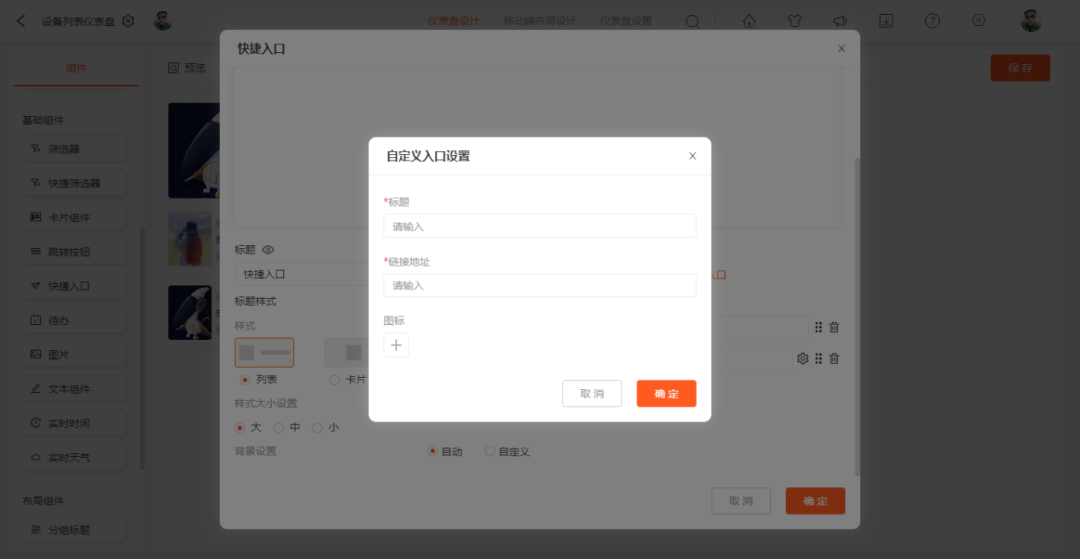Image resolution: width=1080 pixels, height=559 pixels.
Task: Add 筛选器 filter component
Action: pyautogui.click(x=74, y=149)
